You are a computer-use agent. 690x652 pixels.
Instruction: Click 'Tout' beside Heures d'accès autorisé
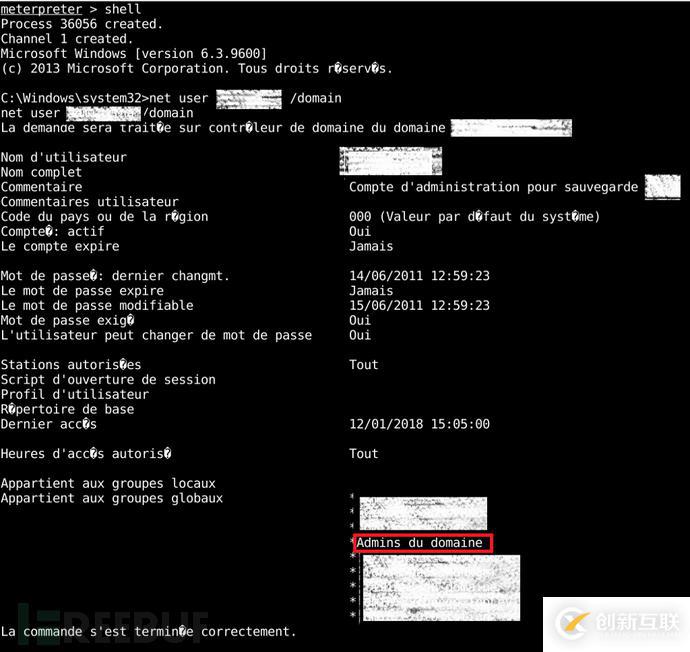tap(363, 454)
